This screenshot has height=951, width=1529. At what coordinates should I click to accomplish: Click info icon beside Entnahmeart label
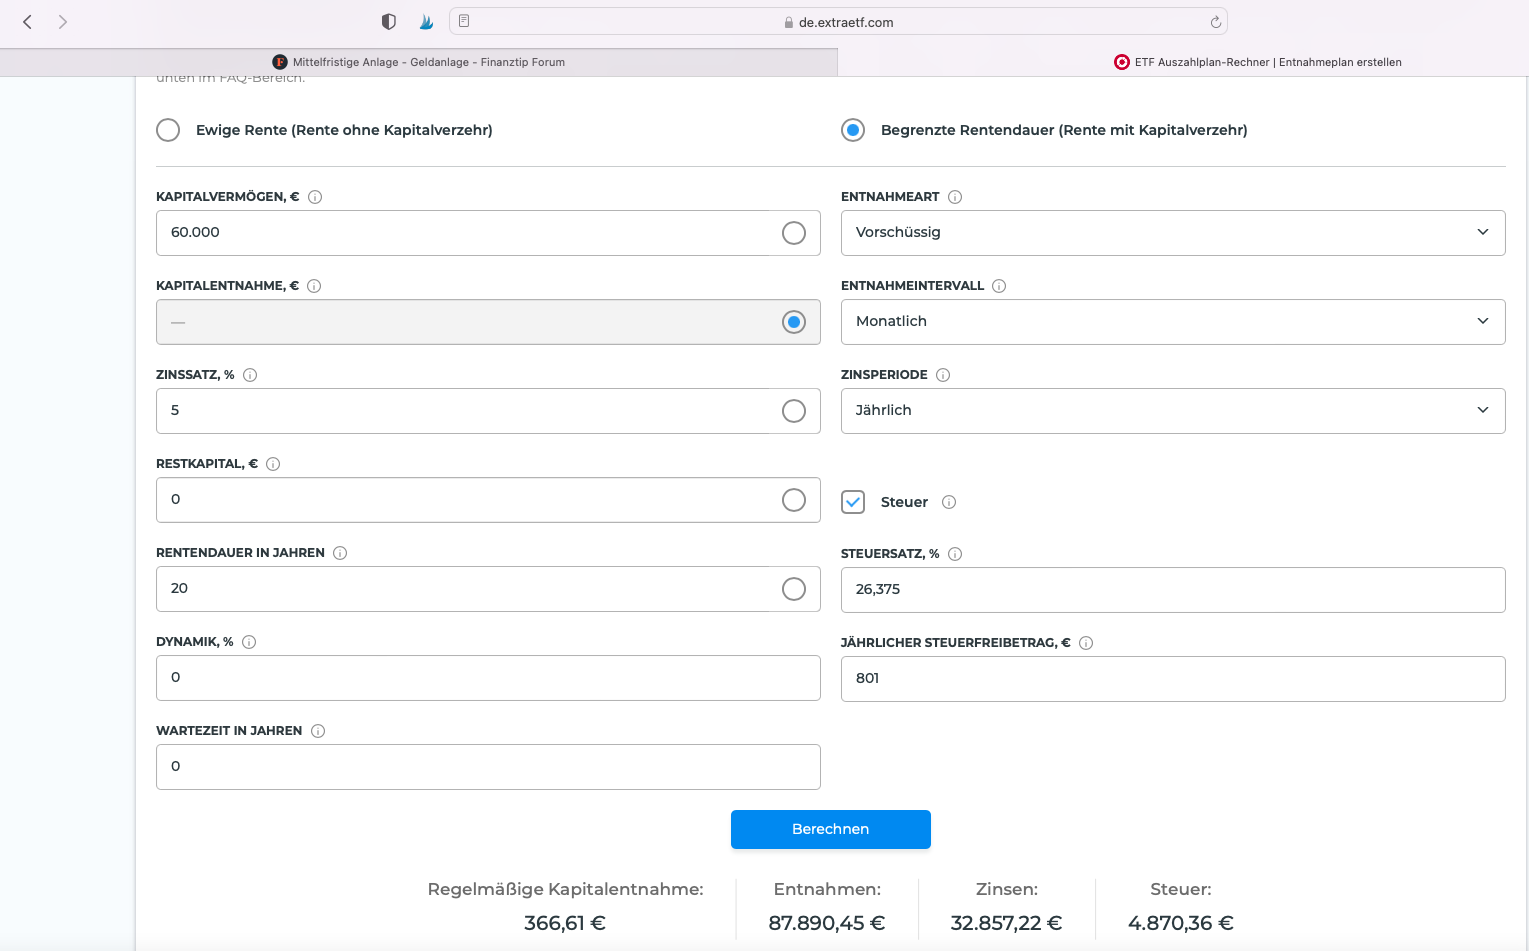point(955,197)
